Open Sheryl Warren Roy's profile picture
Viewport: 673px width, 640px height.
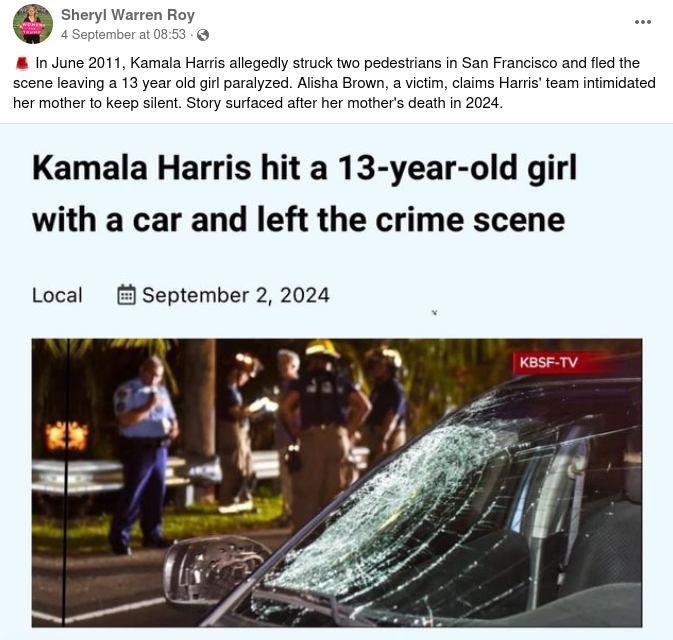click(33, 24)
